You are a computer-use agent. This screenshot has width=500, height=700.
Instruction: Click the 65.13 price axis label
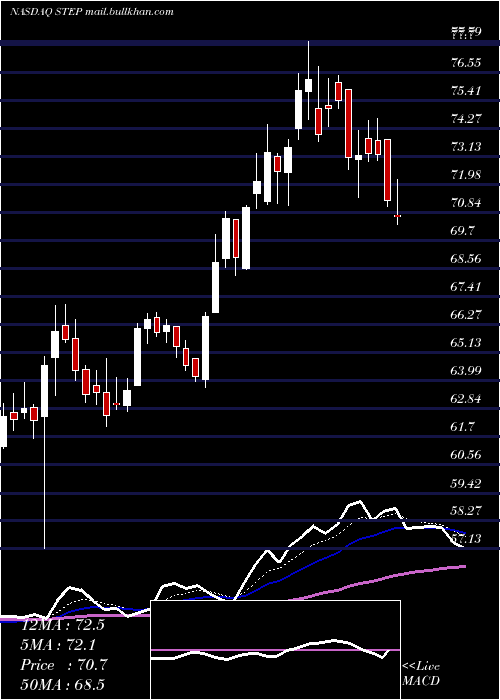466,342
